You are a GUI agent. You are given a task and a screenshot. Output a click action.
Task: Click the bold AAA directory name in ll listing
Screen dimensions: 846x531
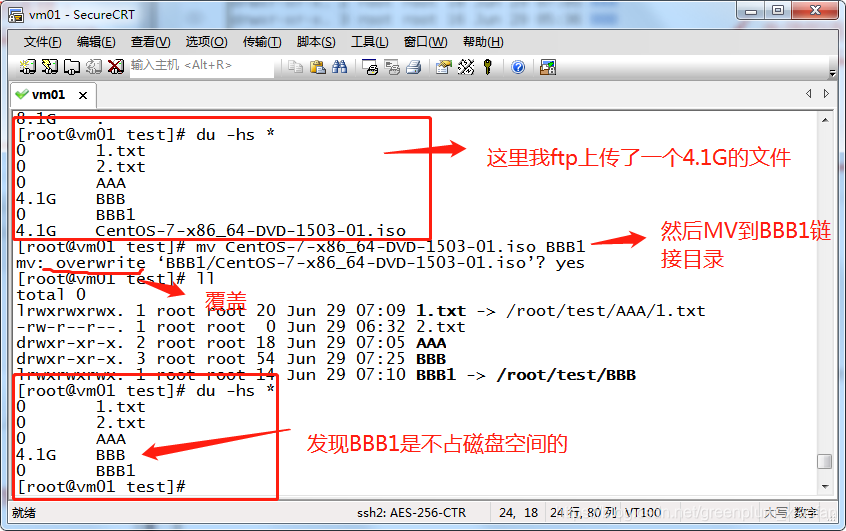click(x=431, y=343)
